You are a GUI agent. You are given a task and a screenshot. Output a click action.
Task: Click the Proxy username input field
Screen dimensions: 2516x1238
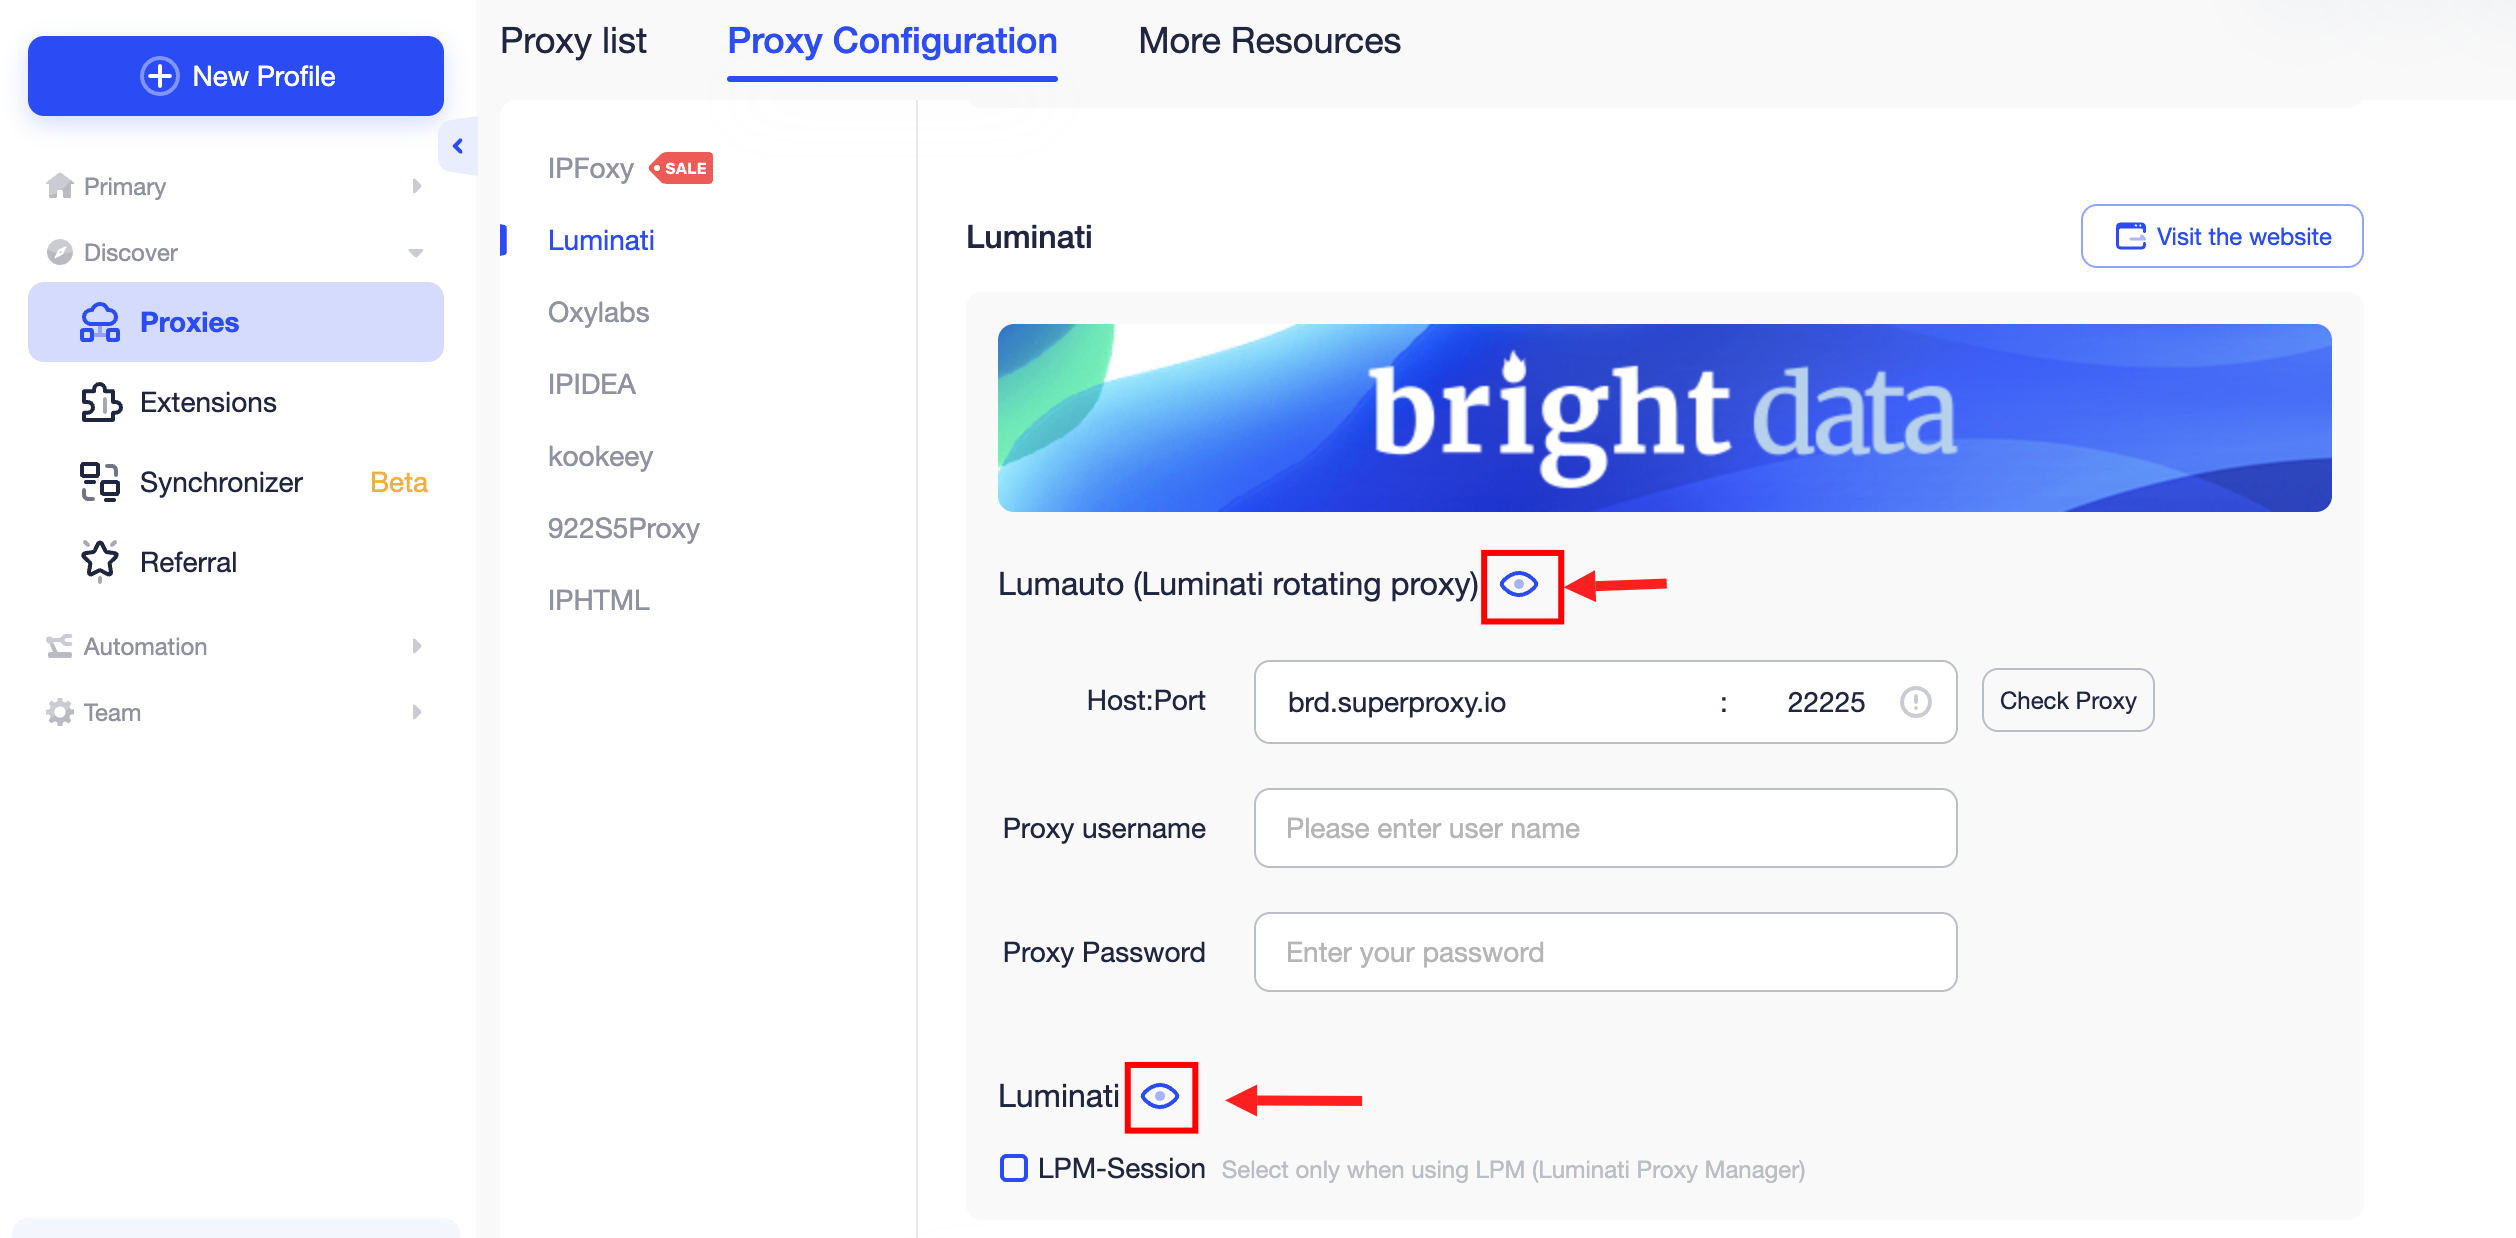pyautogui.click(x=1604, y=827)
